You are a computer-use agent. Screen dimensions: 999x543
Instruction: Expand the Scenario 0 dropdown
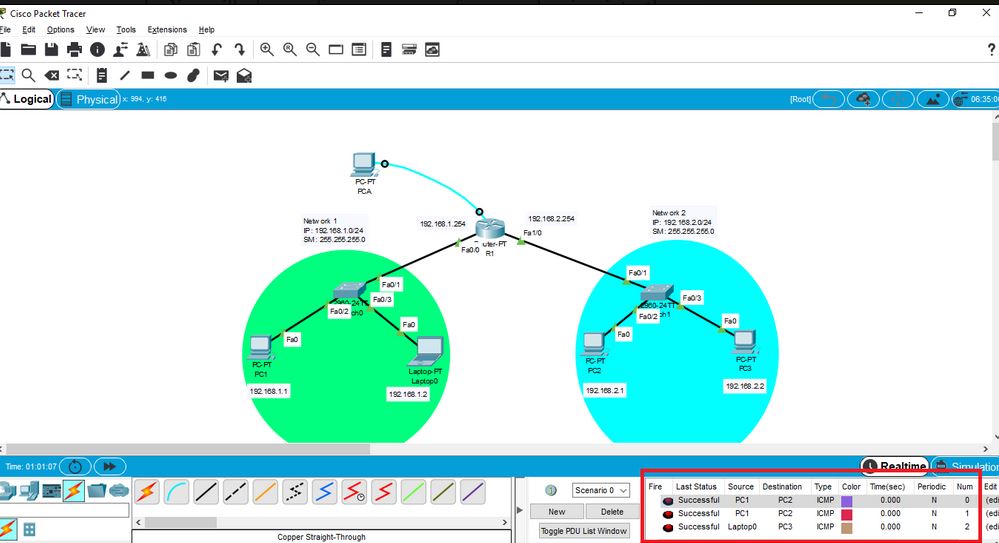tap(600, 490)
